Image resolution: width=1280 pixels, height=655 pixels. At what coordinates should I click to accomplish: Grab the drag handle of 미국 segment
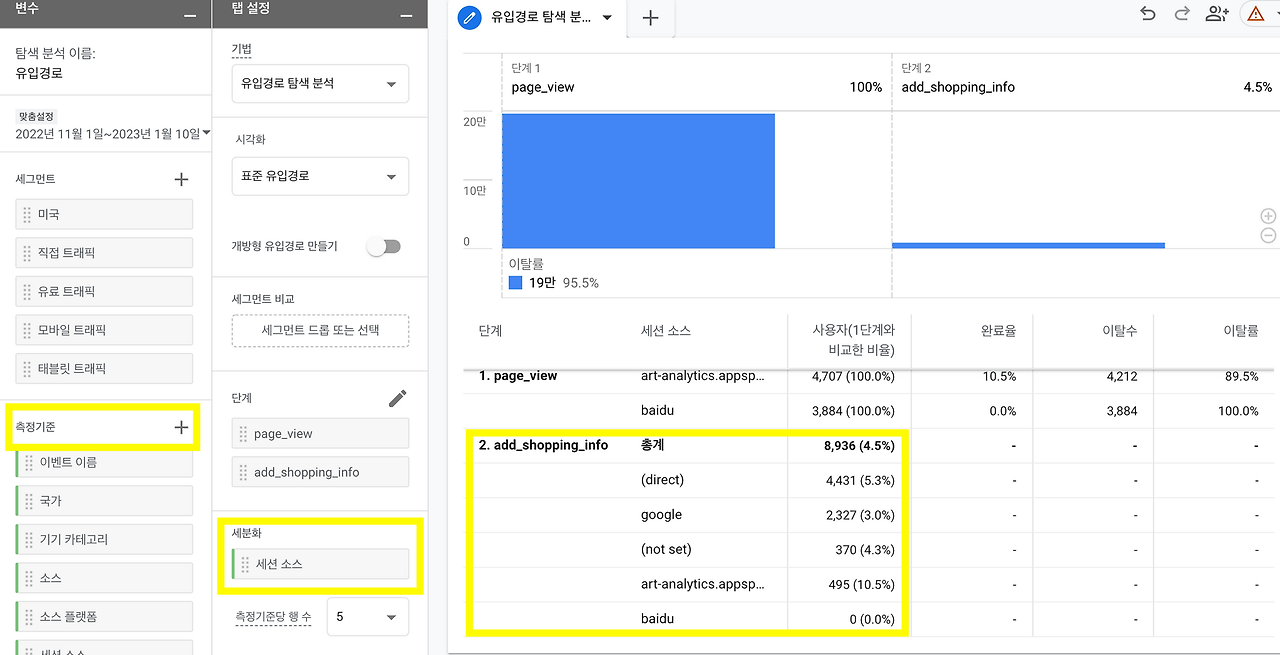(27, 215)
